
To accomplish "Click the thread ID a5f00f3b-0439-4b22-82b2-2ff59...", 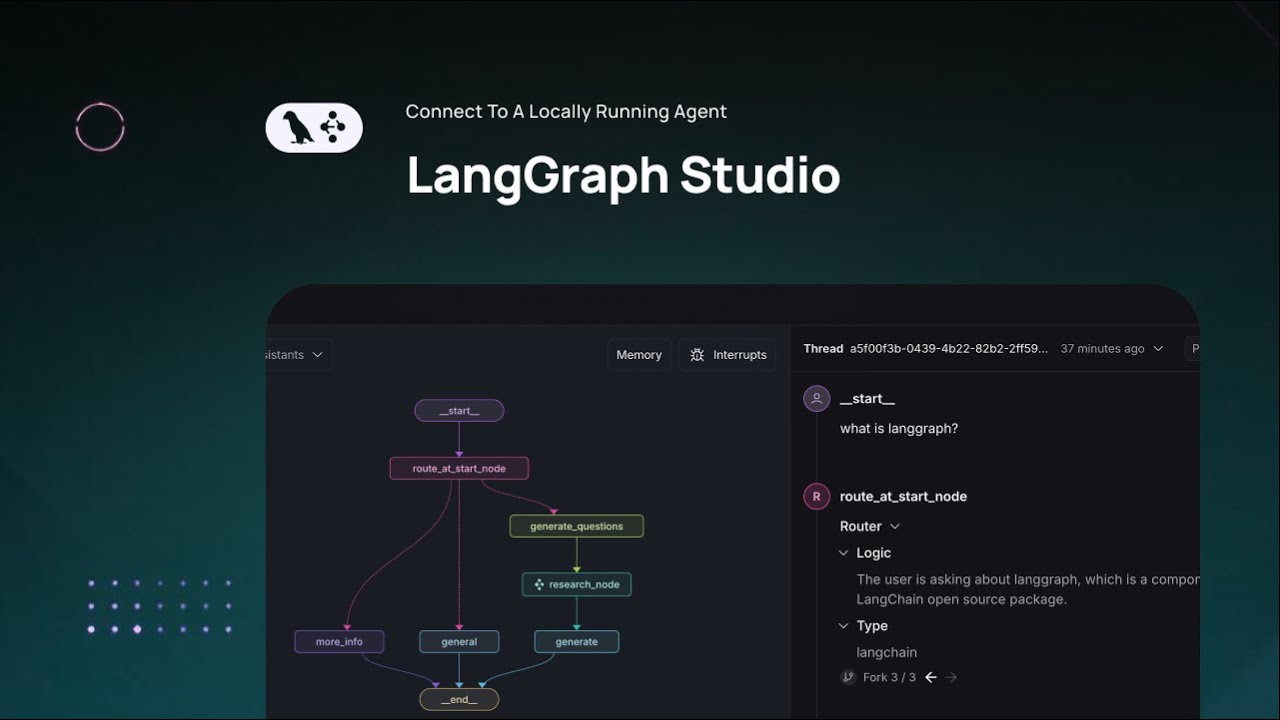I will tap(949, 349).
